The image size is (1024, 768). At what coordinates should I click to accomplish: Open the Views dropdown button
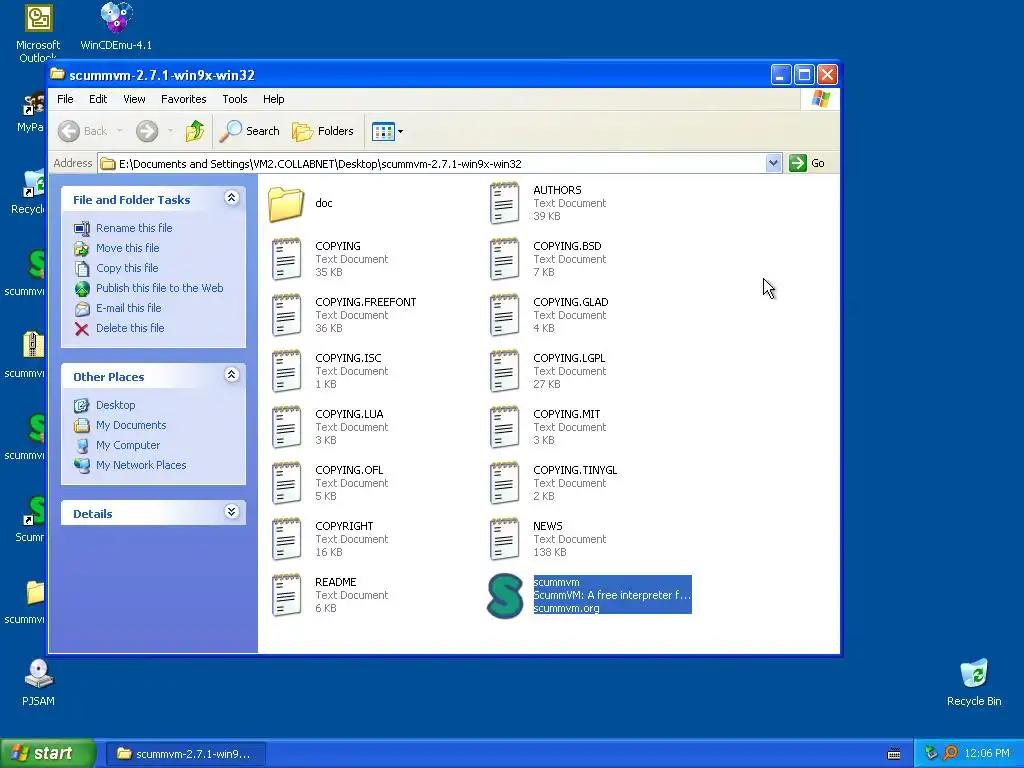(x=387, y=131)
